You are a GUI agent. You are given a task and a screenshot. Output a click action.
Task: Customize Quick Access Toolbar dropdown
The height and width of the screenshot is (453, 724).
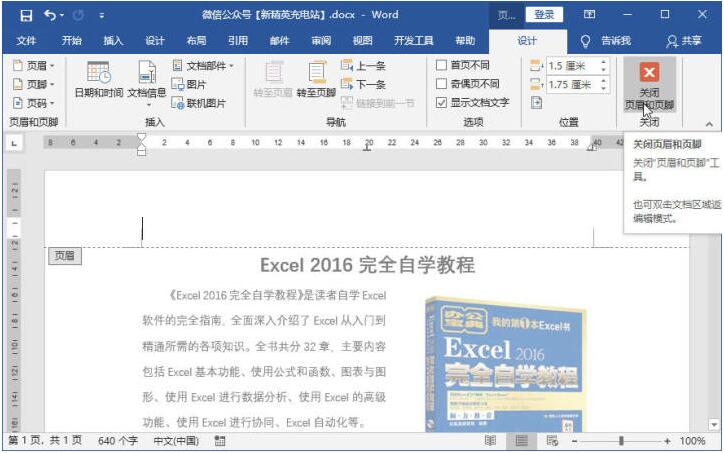pyautogui.click(x=101, y=16)
